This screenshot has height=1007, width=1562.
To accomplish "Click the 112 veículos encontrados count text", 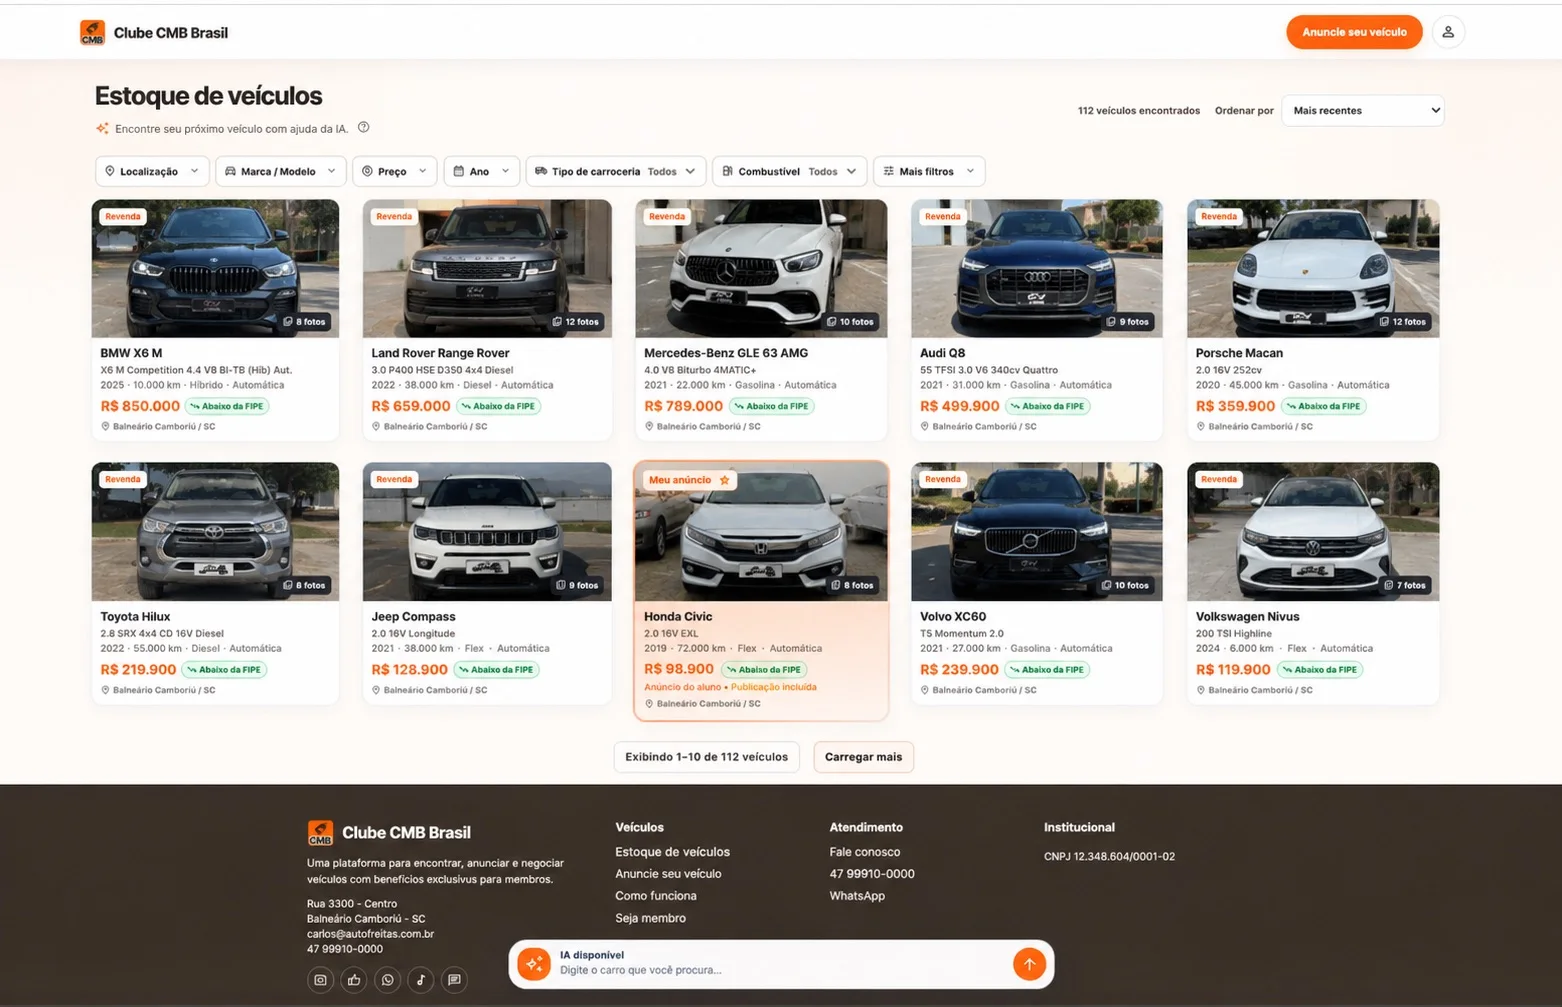I will click(x=1139, y=111).
